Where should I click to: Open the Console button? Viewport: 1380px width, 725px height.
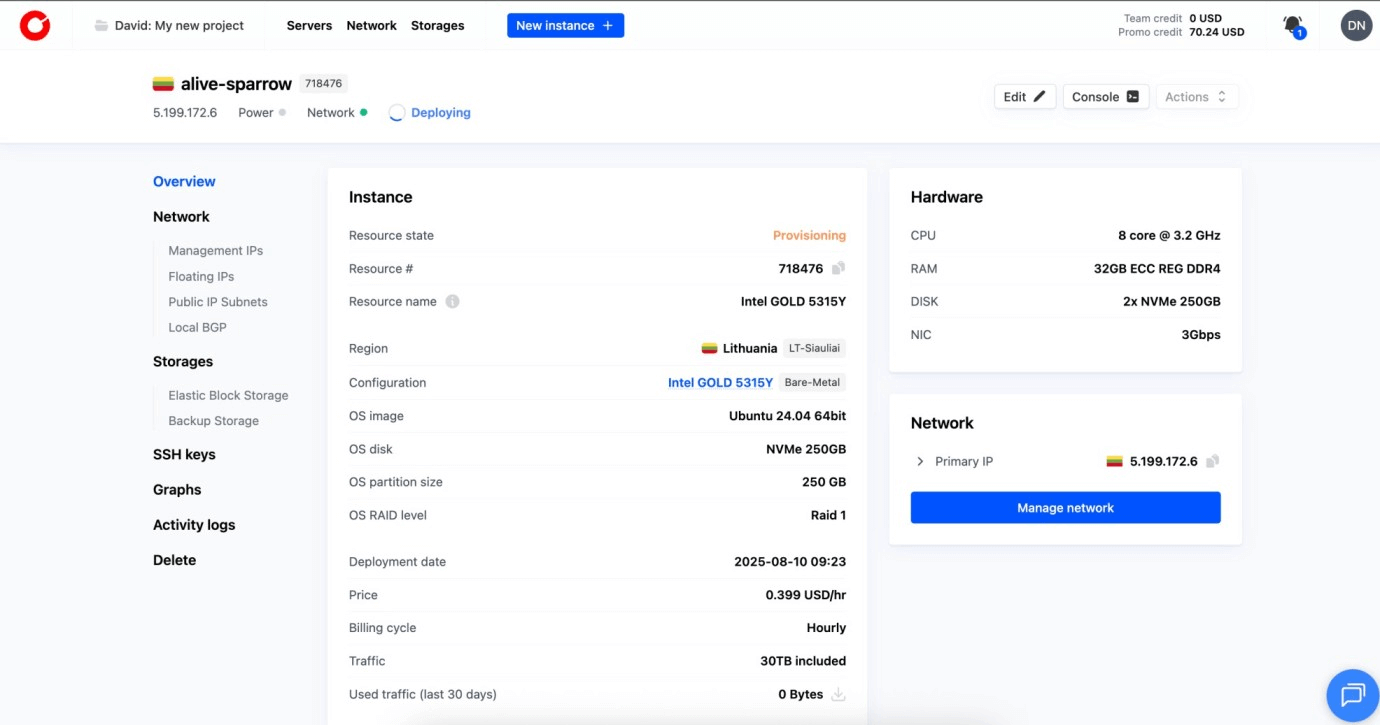pyautogui.click(x=1105, y=97)
